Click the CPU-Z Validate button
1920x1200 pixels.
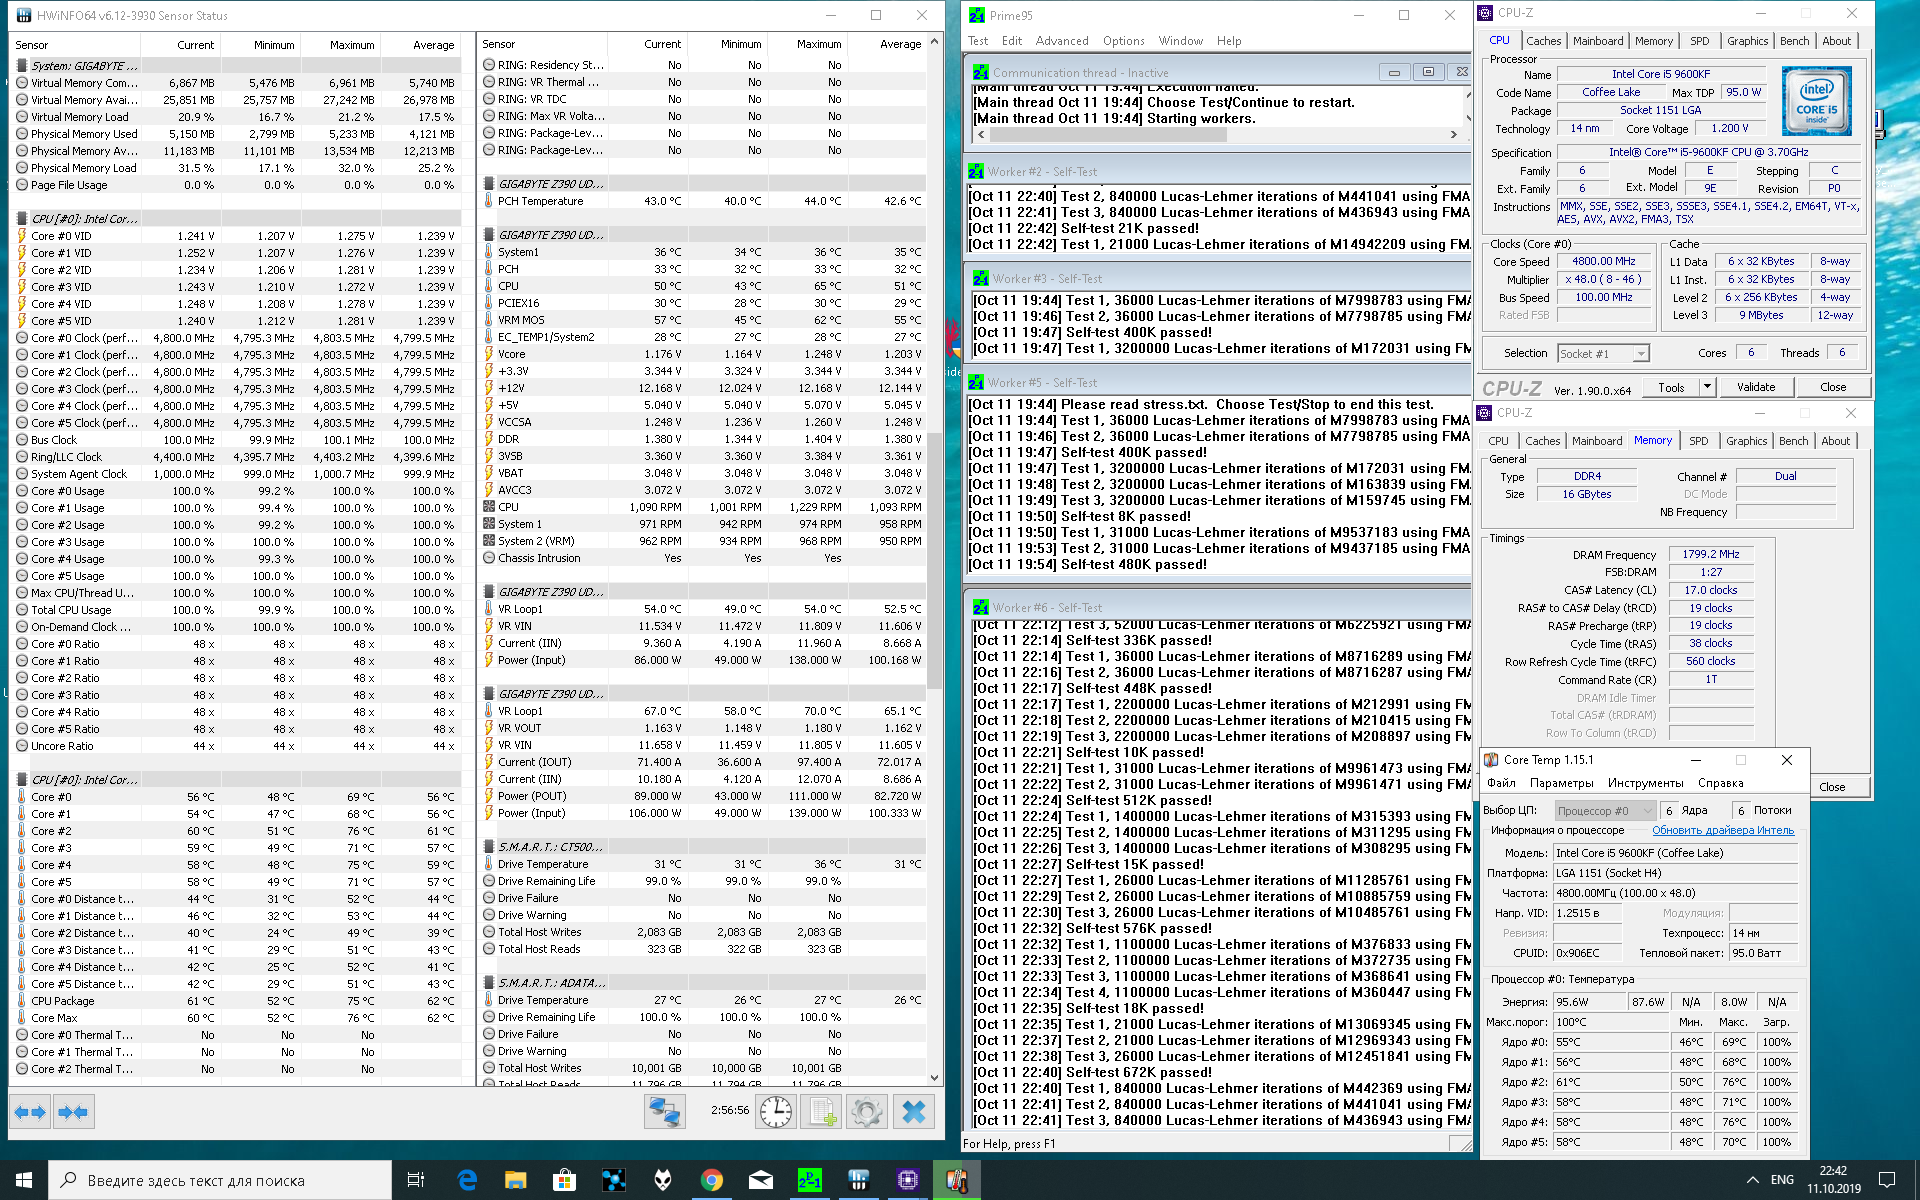(x=1755, y=387)
